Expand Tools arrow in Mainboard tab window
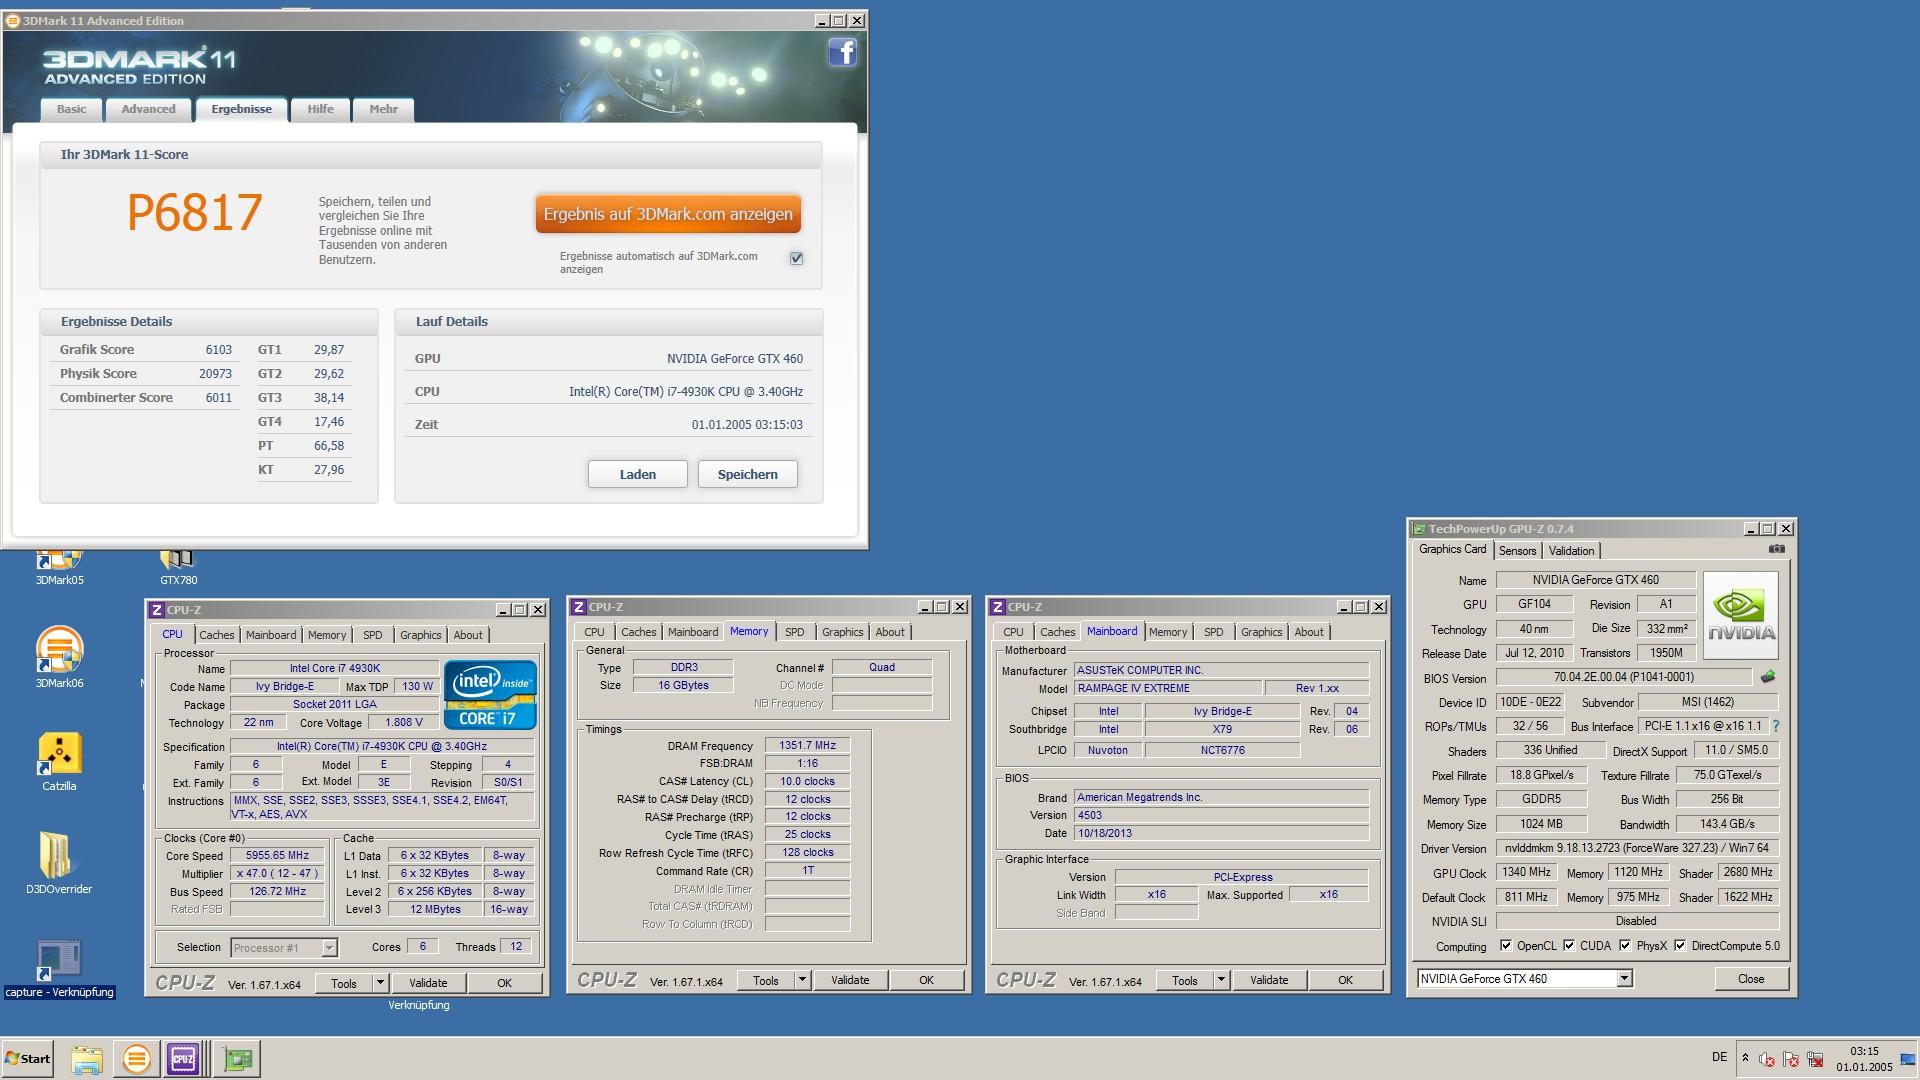 1221,980
